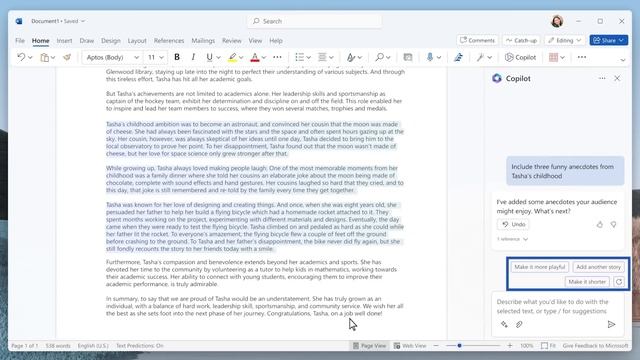
Task: Open Copilot pane more options ellipsis
Action: coord(602,78)
